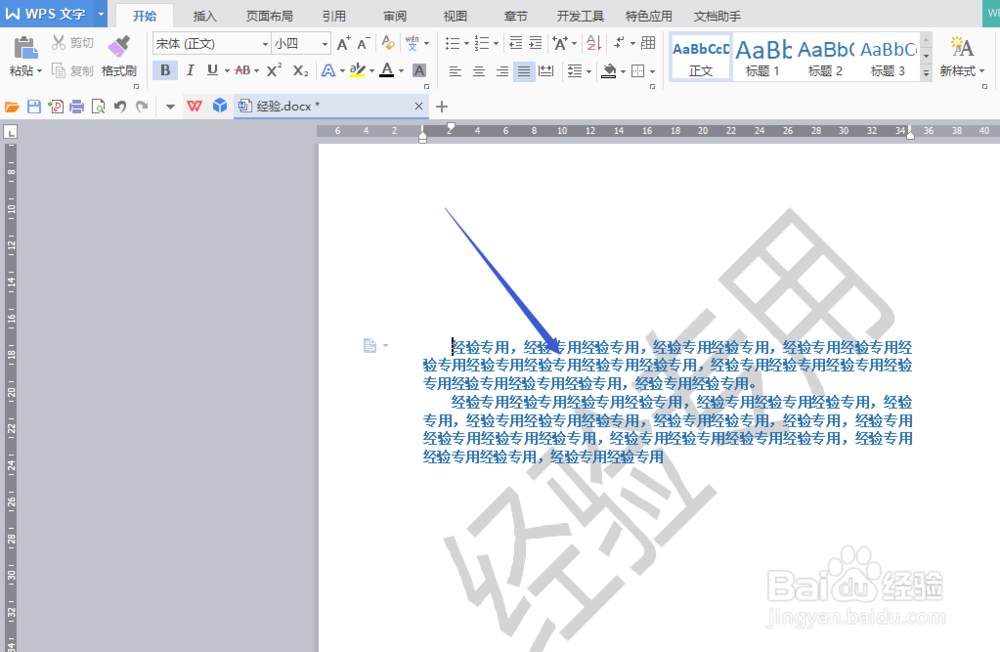
Task: Click paragraph layout icon beside text
Action: 370,345
